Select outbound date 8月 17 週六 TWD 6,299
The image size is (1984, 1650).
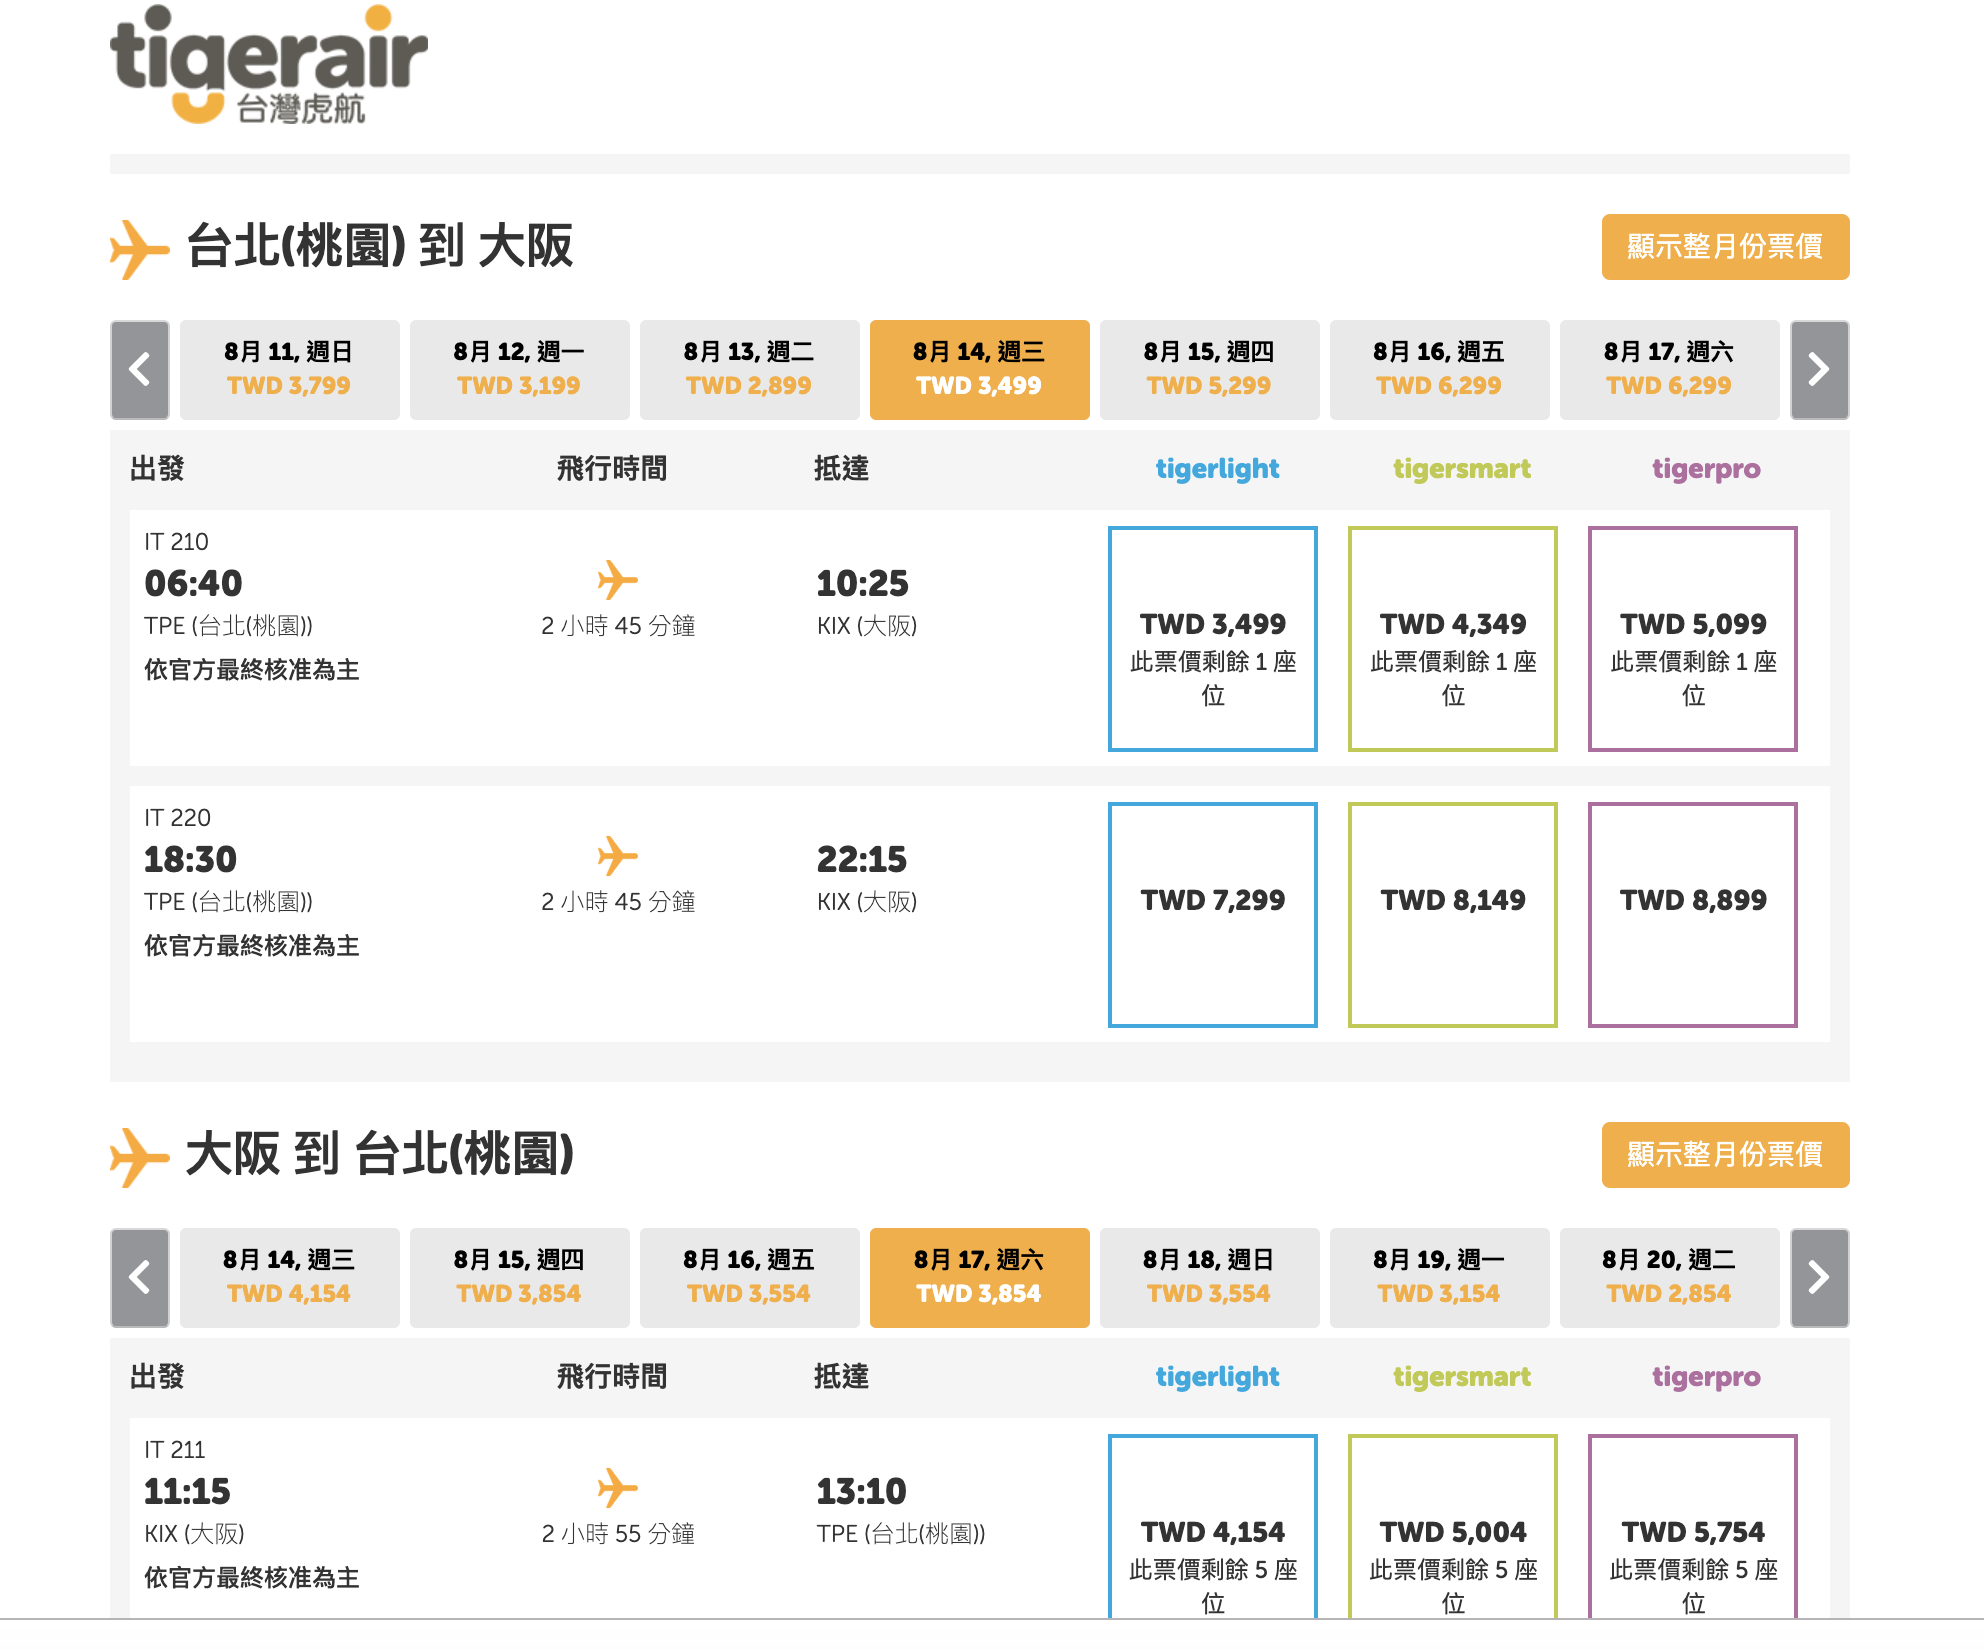click(x=1670, y=370)
